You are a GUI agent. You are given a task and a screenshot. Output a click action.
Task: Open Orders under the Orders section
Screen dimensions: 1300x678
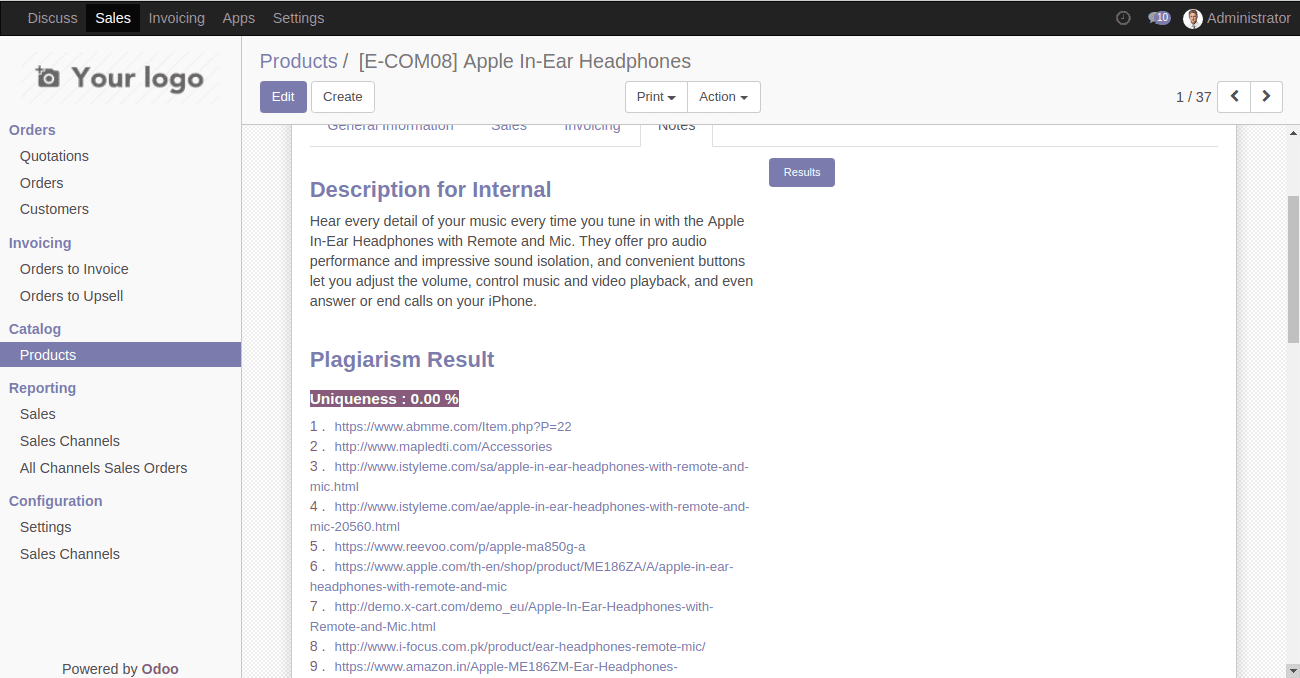click(x=41, y=183)
